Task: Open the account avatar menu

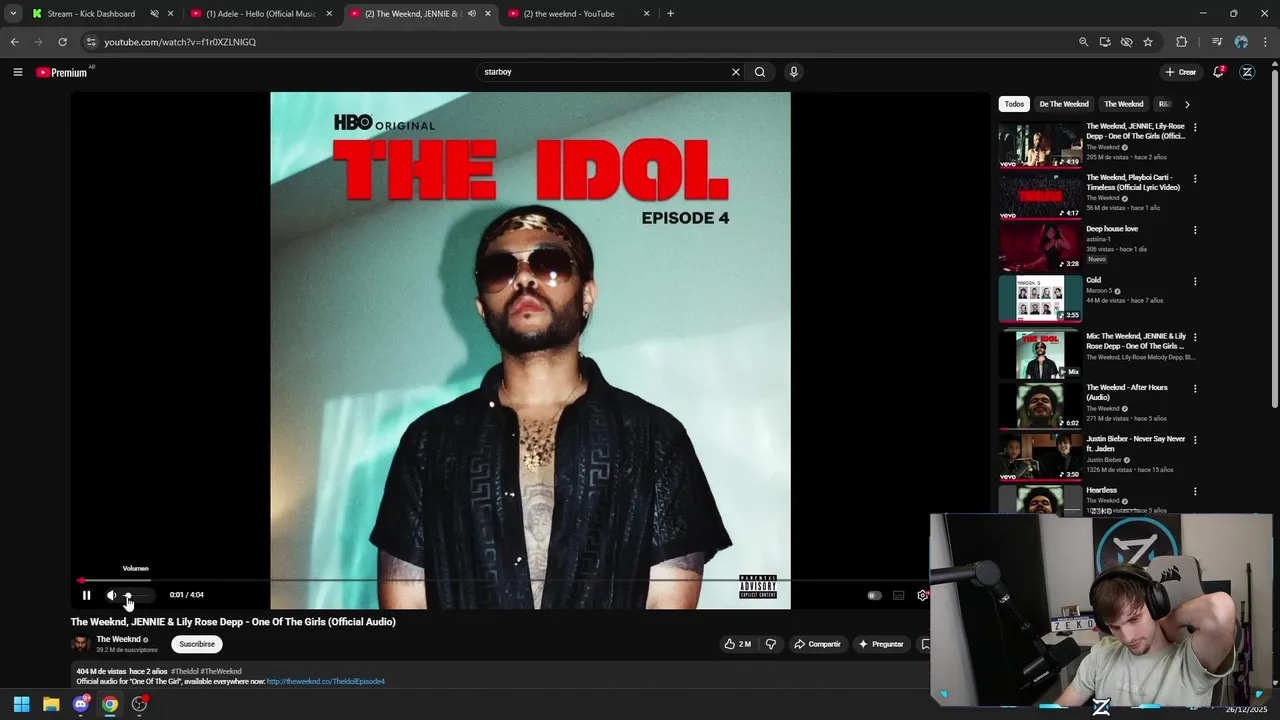Action: pos(1247,72)
